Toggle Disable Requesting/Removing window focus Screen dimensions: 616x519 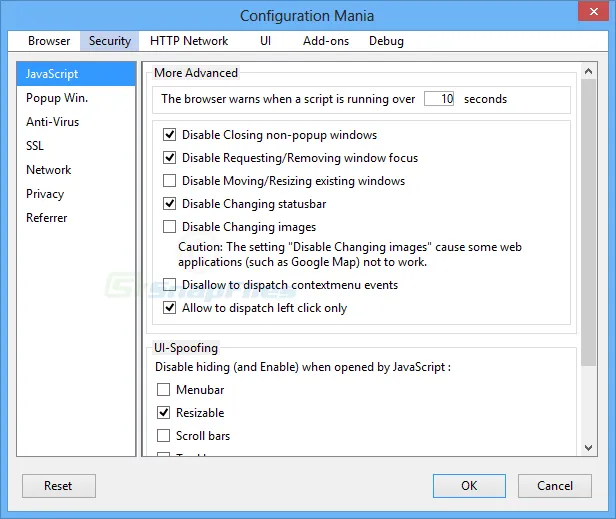click(x=169, y=158)
